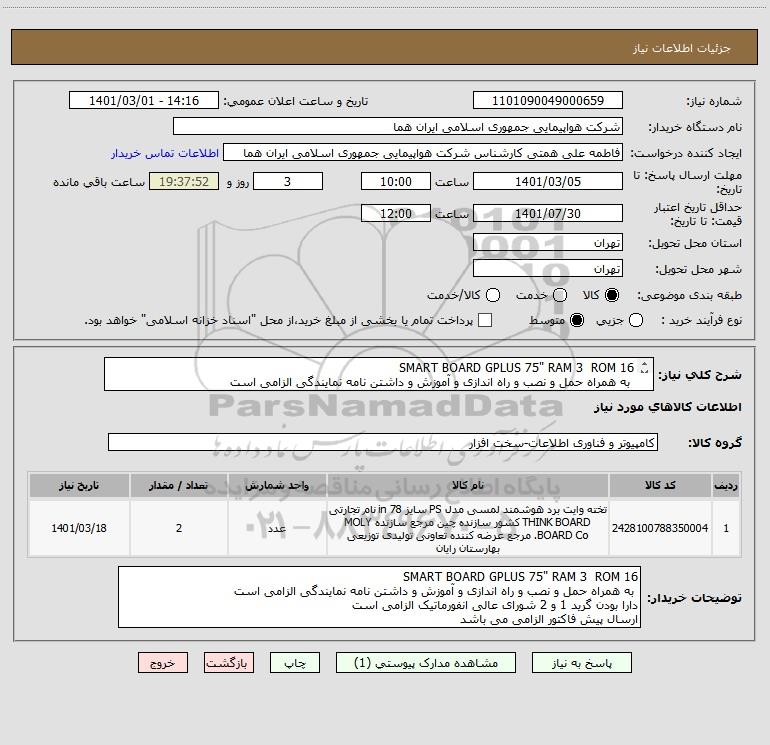Click the unit cell 'عدد'

point(277,528)
